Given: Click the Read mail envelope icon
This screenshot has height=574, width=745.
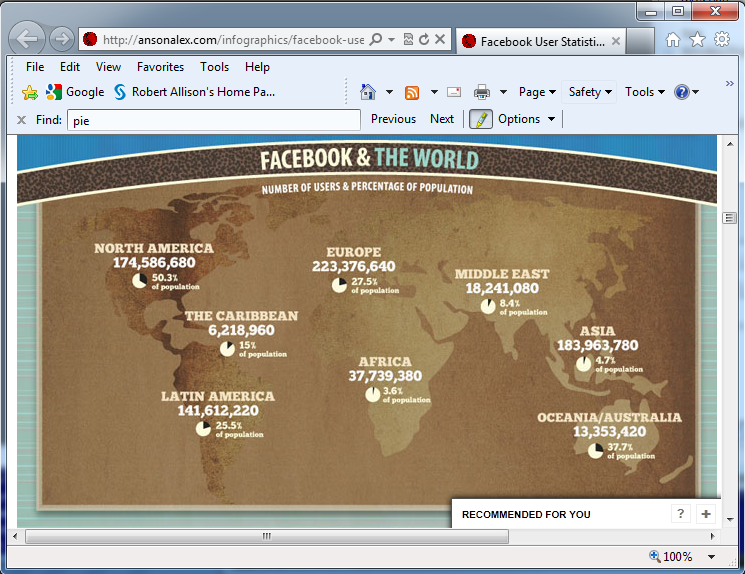Looking at the screenshot, I should 454,92.
